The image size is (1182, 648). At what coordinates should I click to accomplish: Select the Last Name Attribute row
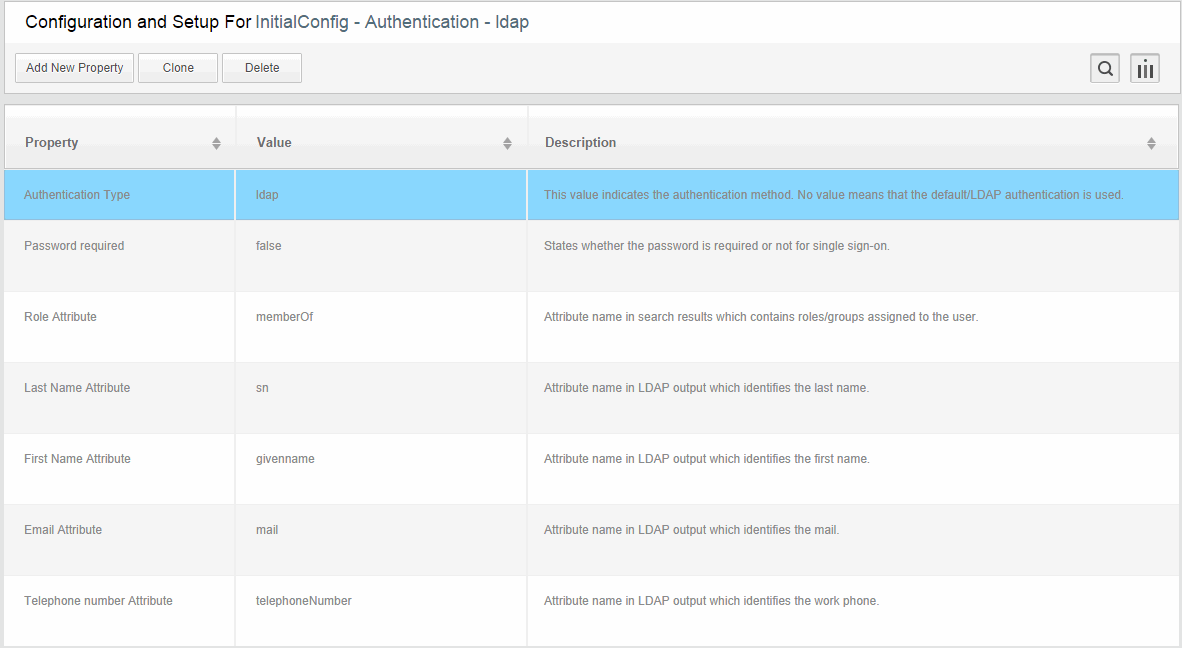tap(77, 388)
